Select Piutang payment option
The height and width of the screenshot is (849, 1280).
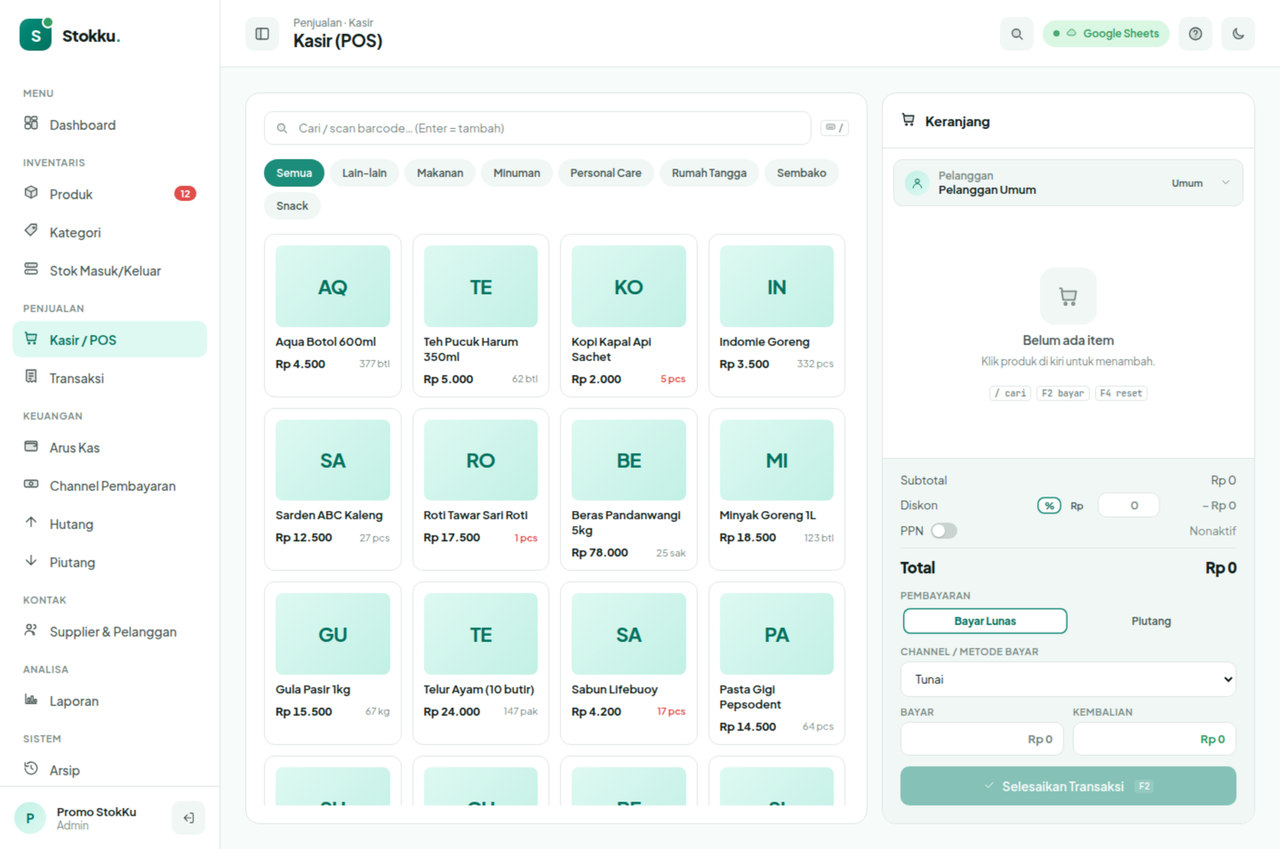point(1151,621)
